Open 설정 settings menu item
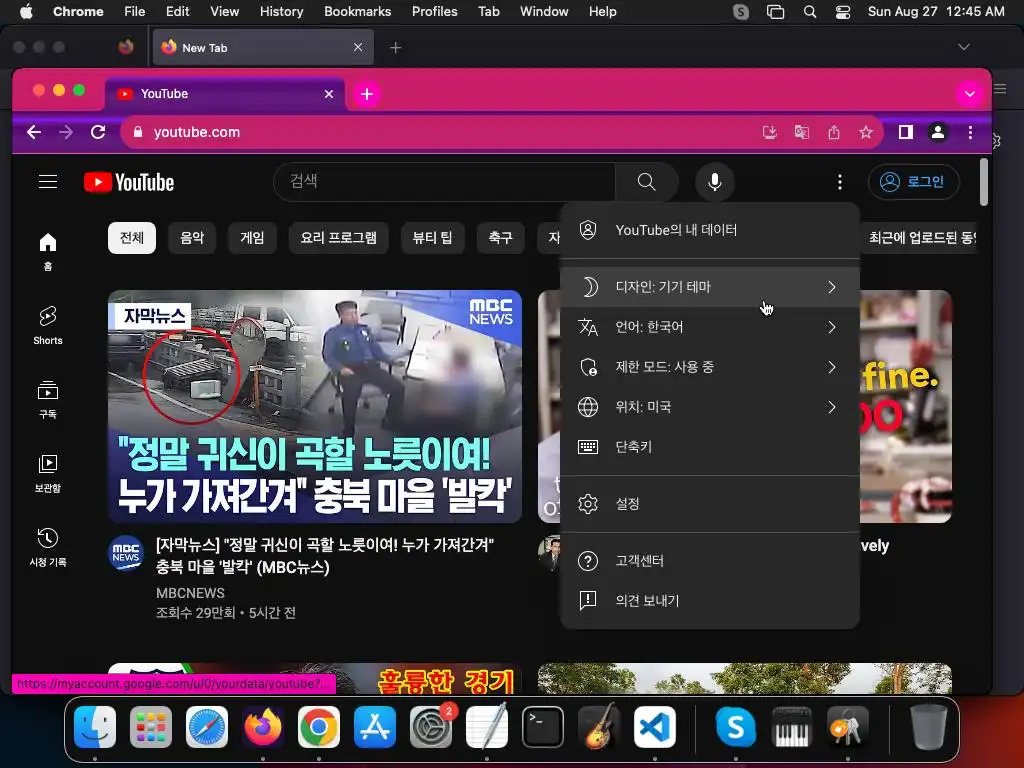Image resolution: width=1024 pixels, height=768 pixels. pyautogui.click(x=710, y=504)
